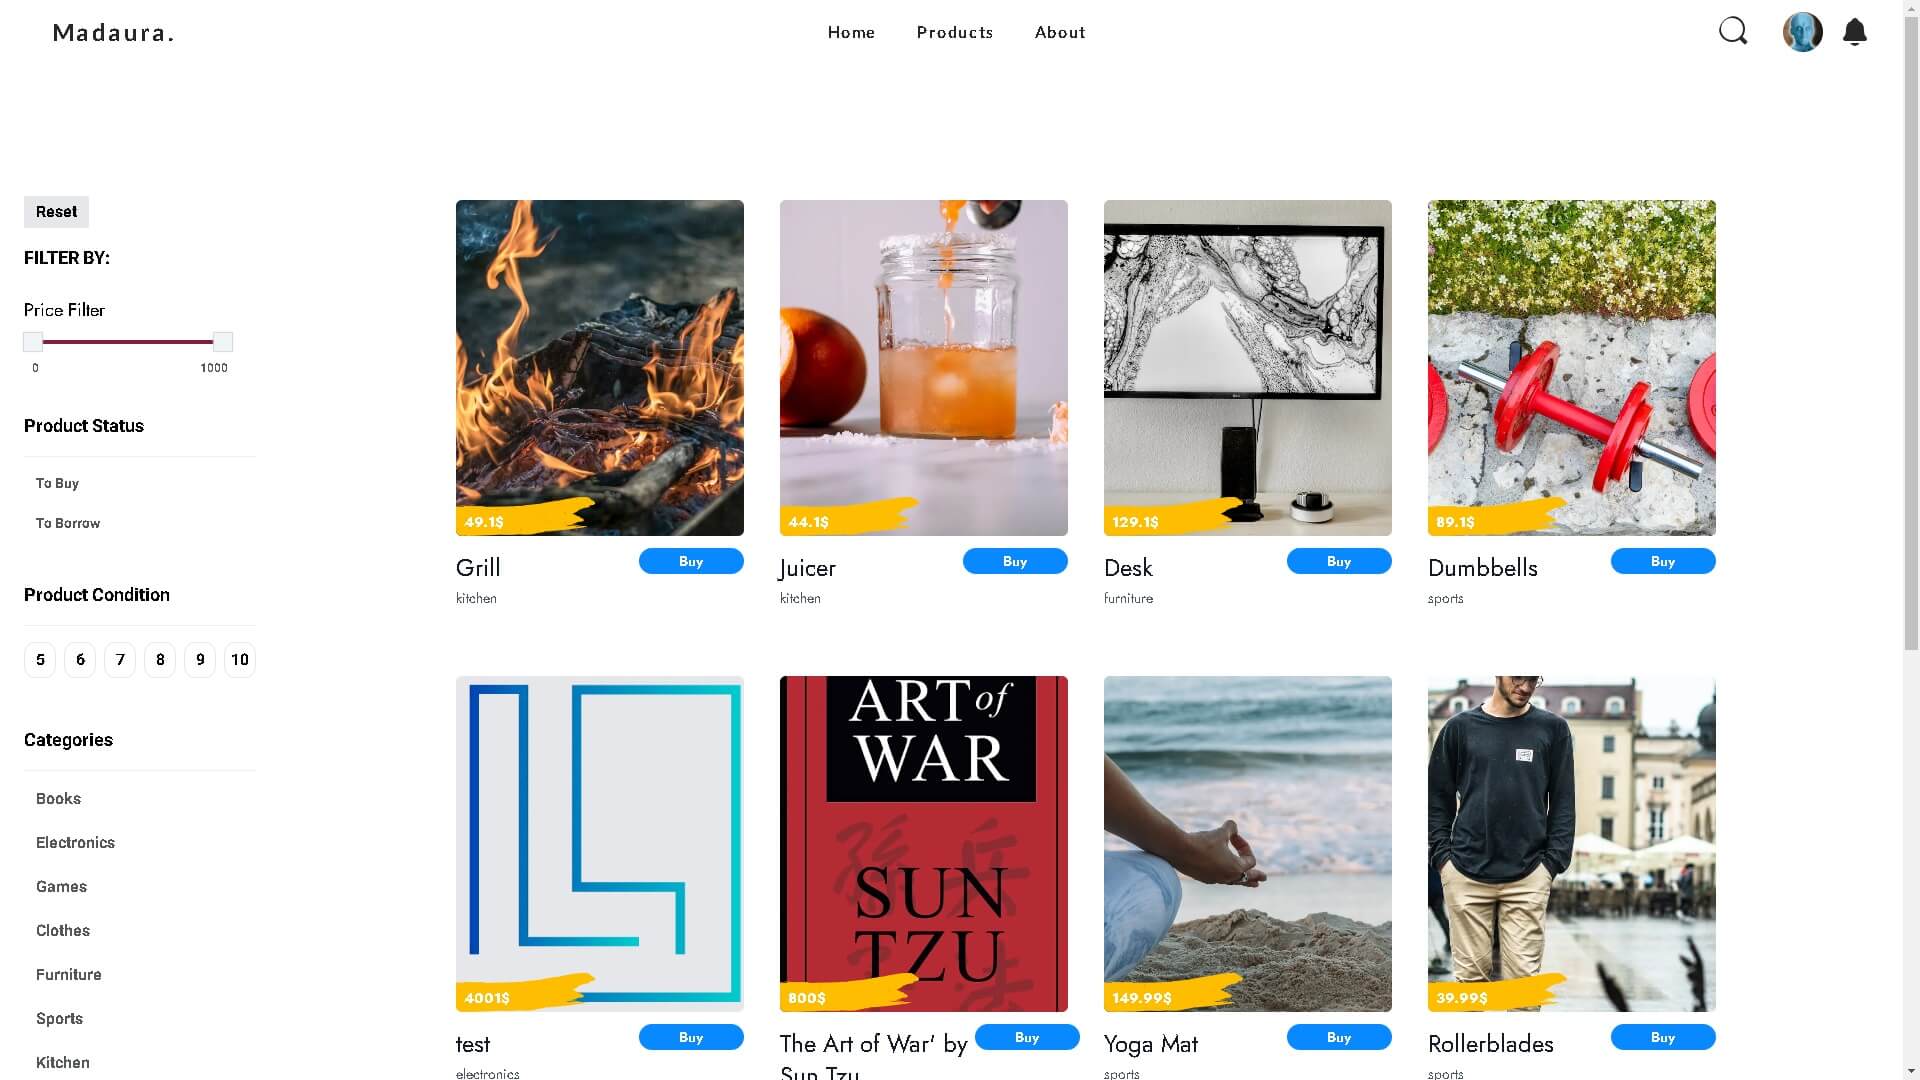
Task: Click the Madaura. logo
Action: (x=113, y=33)
